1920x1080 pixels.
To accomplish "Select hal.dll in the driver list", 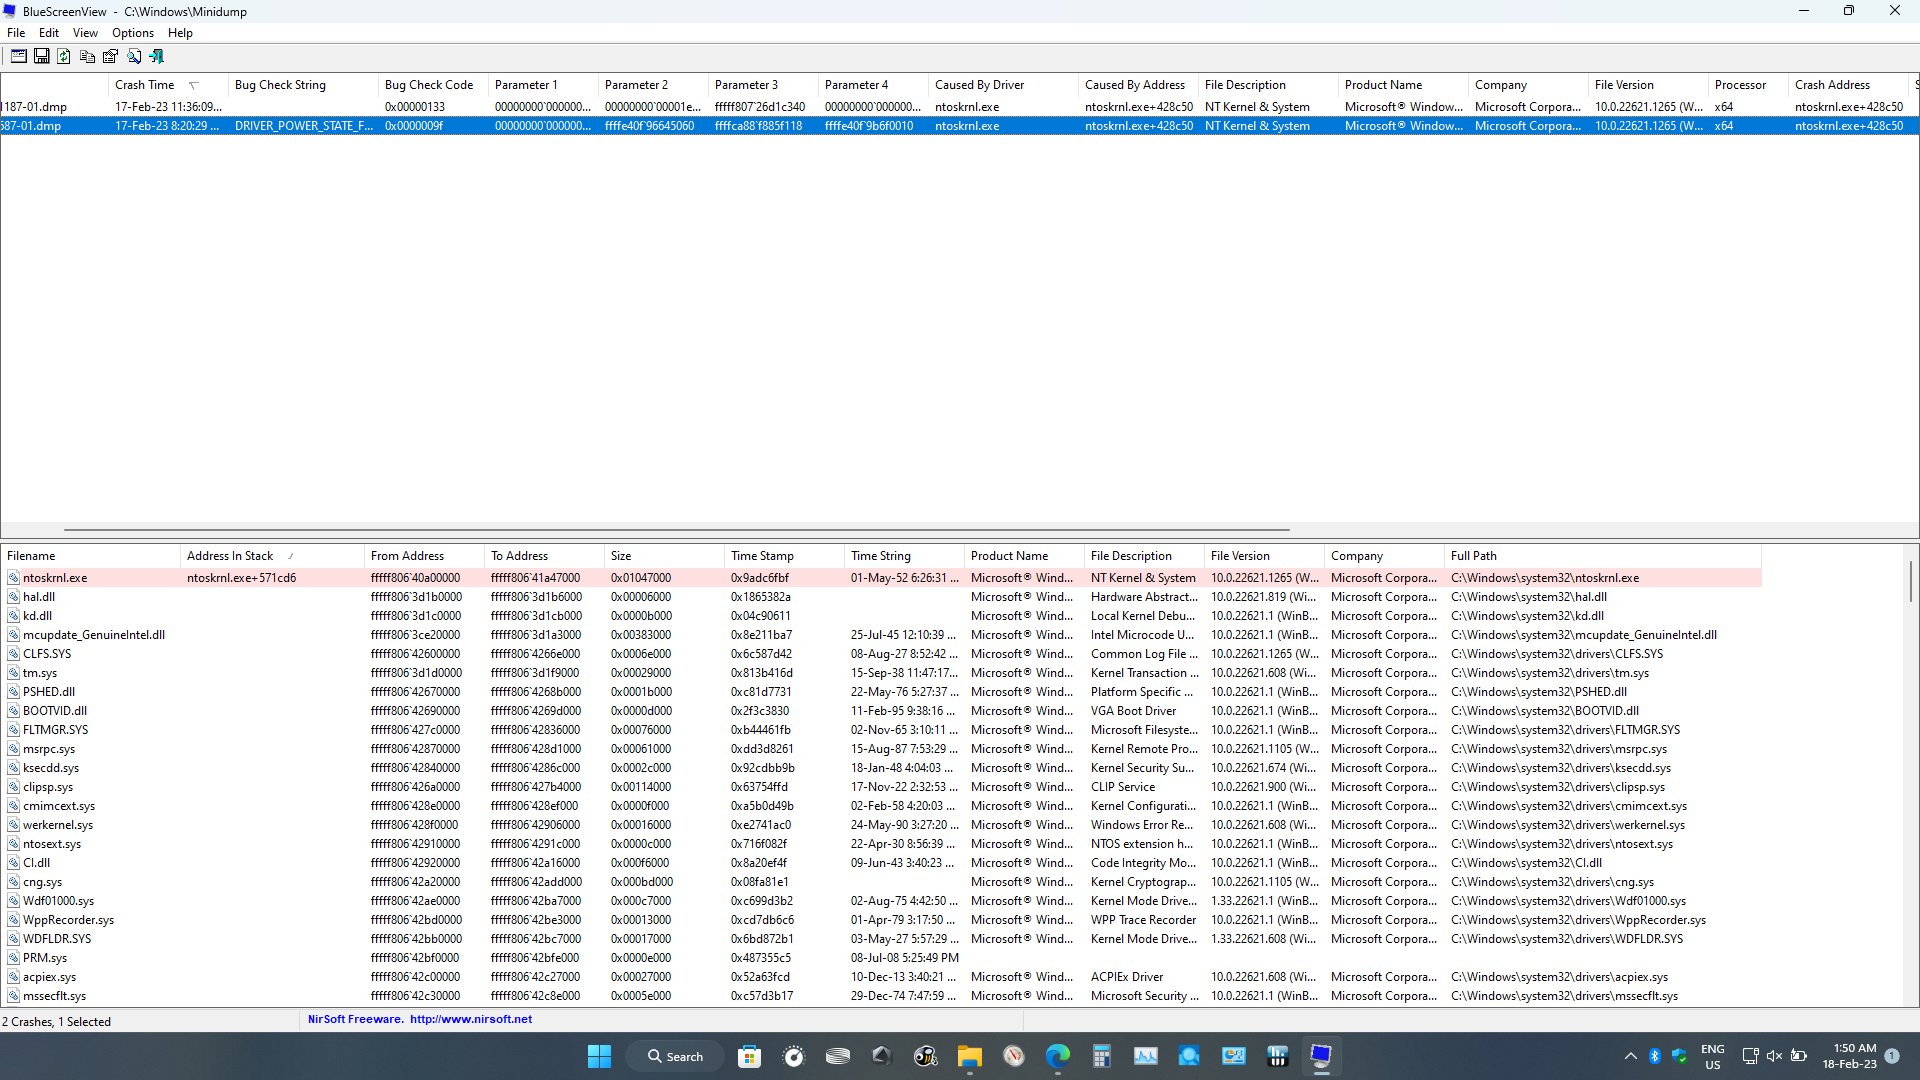I will point(39,597).
